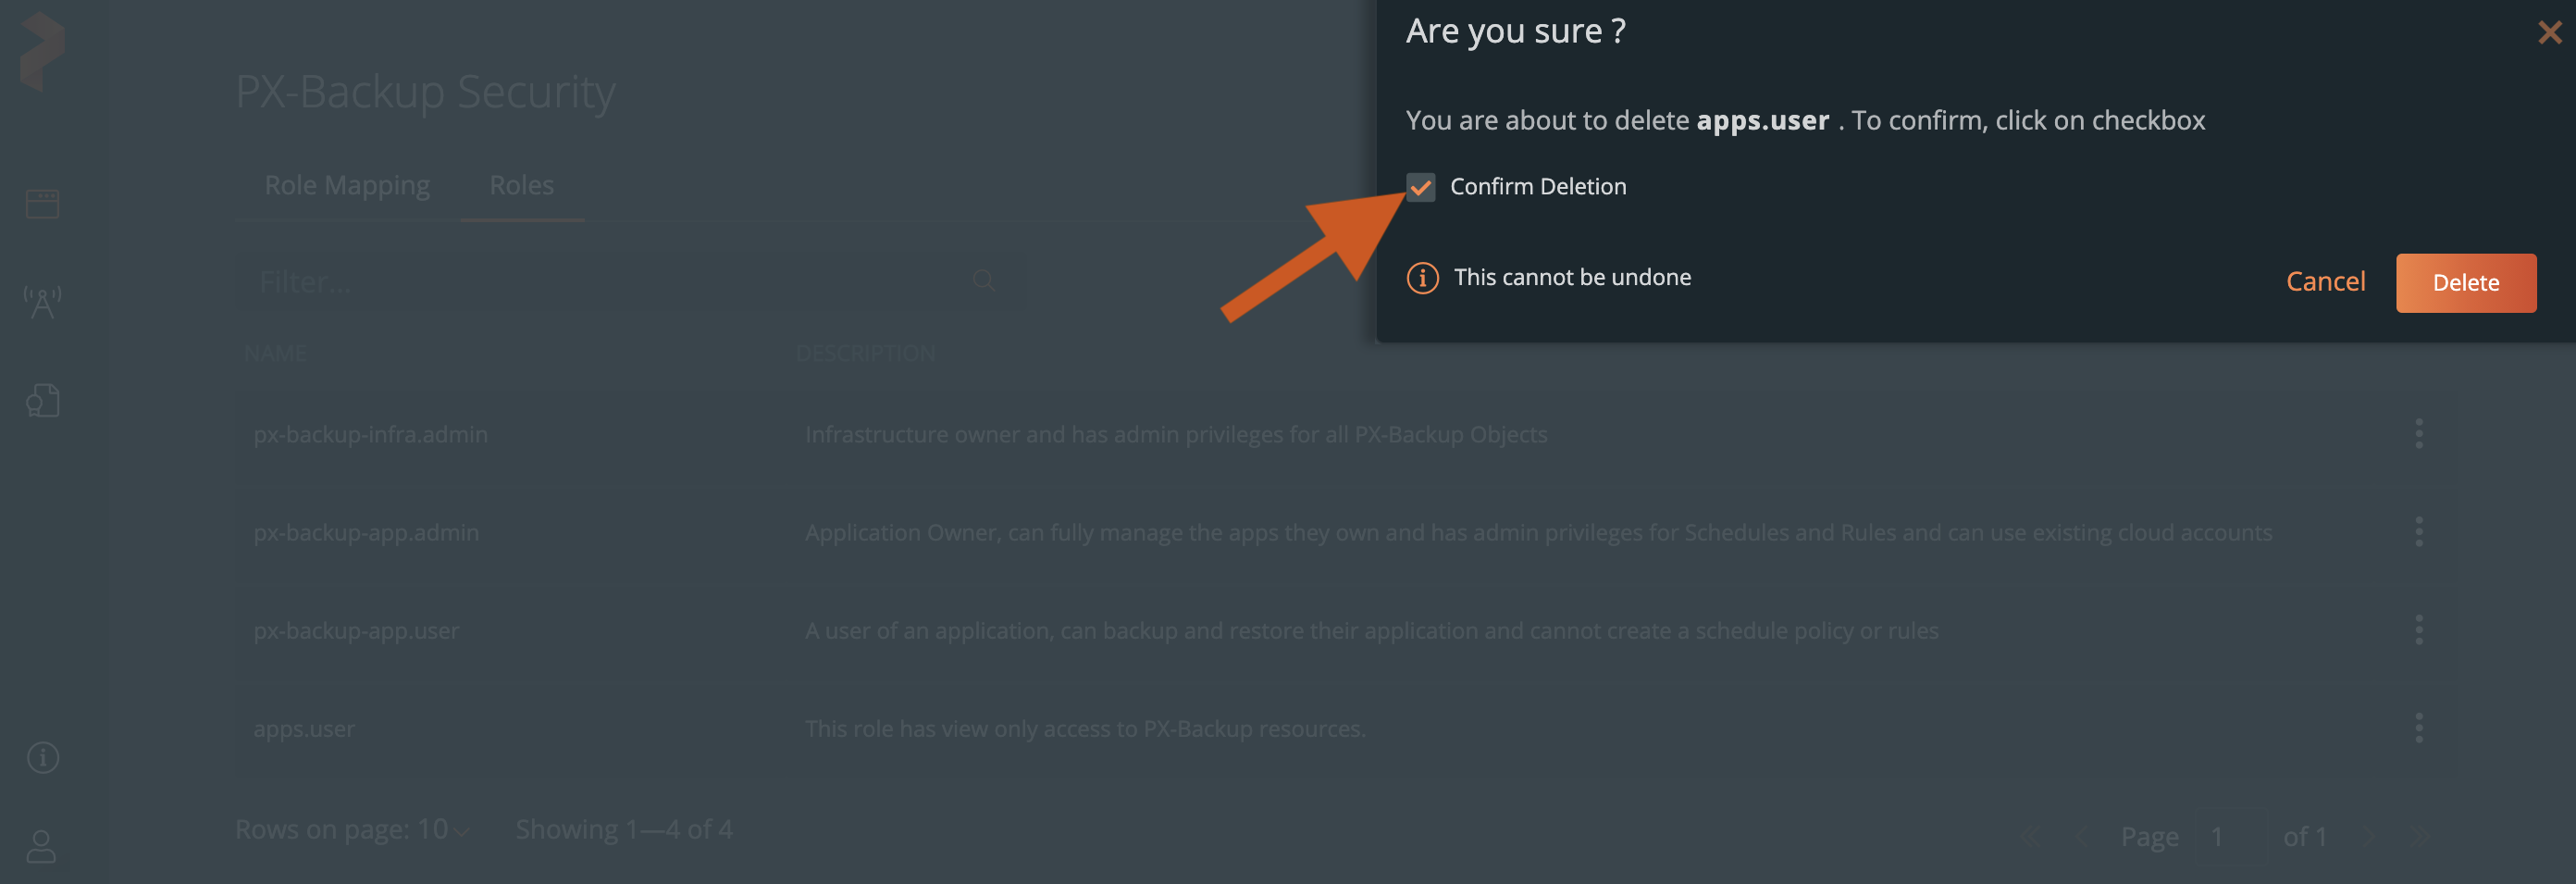This screenshot has height=884, width=2576.
Task: Click the Portworx logo in the sidebar
Action: pos(42,51)
